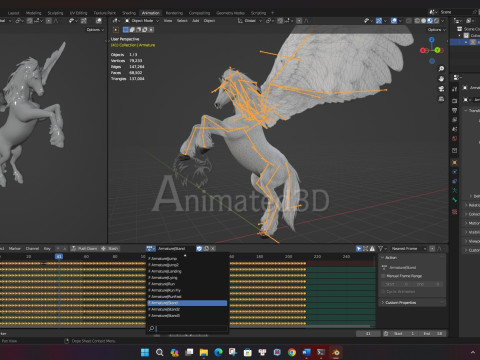Open Object properties orange square tab

click(455, 162)
